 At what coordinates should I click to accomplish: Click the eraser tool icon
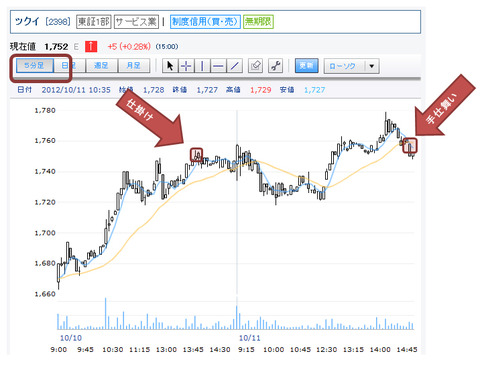[255, 66]
